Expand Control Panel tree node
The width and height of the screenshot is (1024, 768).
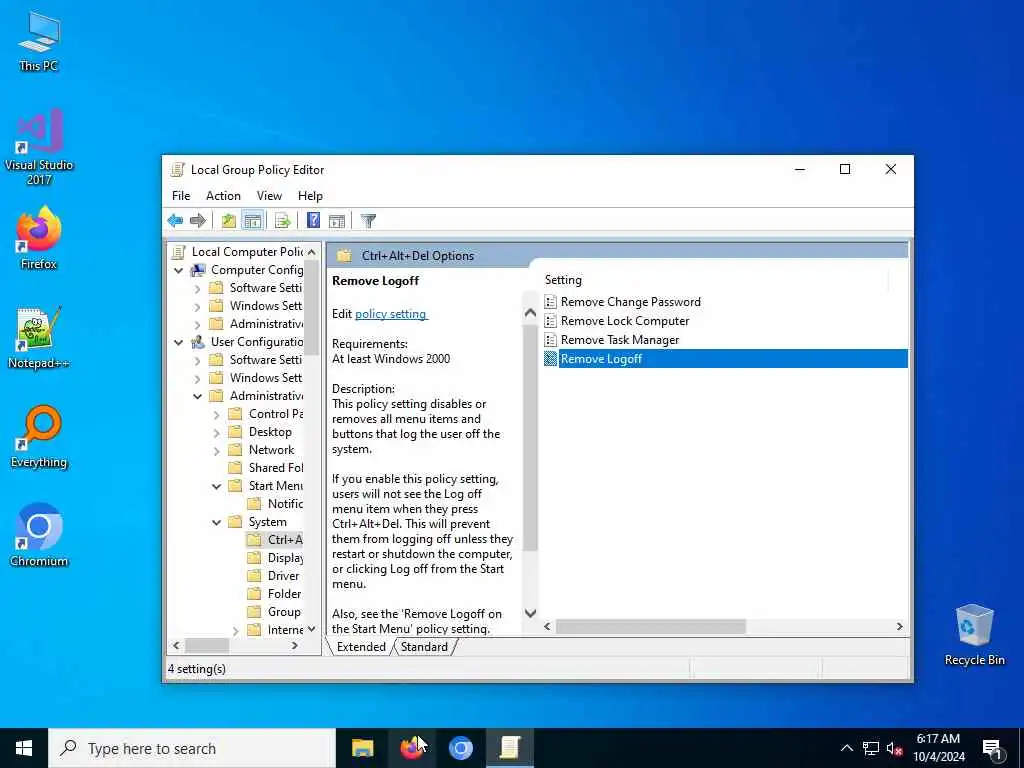216,414
